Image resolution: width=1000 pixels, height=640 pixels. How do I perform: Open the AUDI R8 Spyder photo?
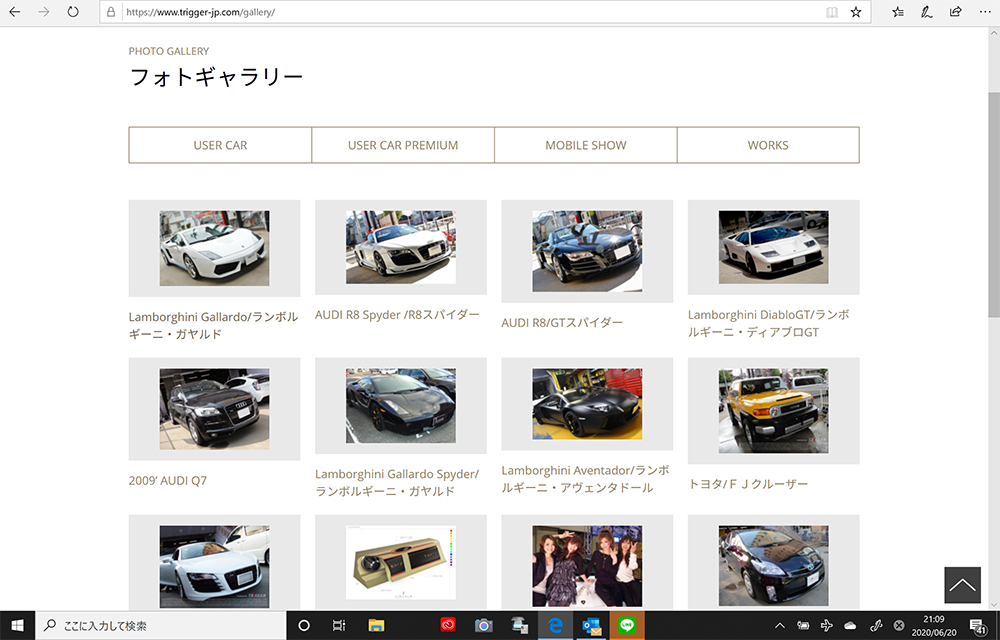[x=401, y=247]
